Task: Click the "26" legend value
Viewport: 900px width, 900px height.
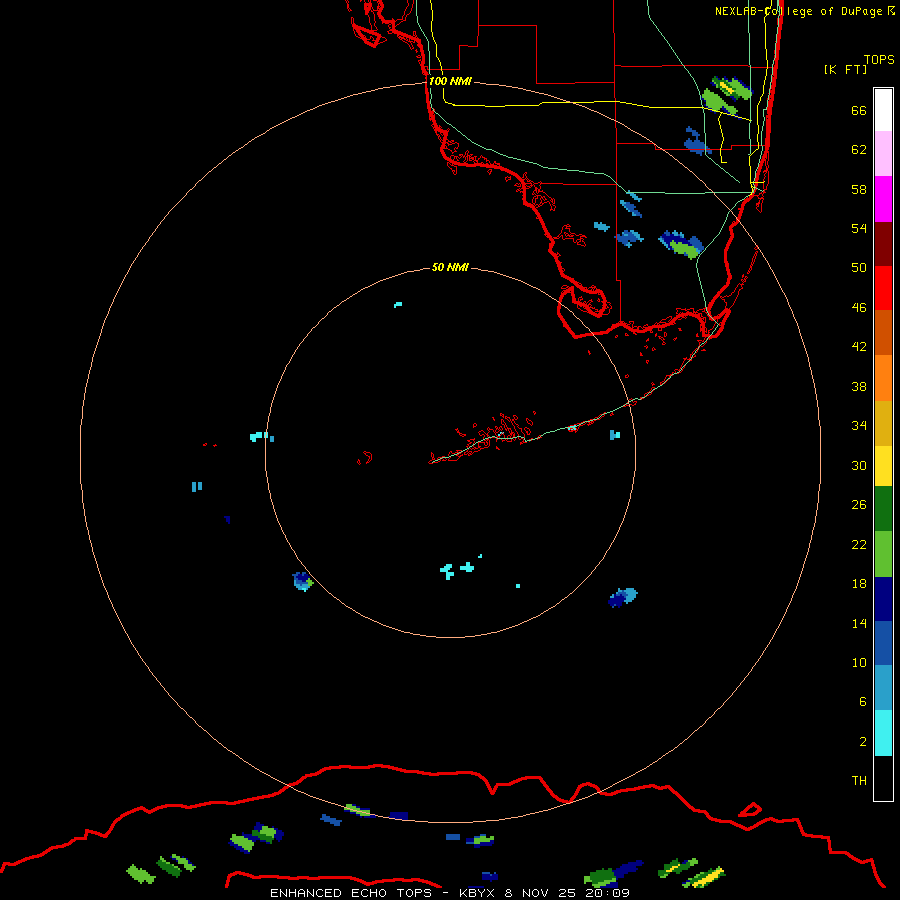Action: pos(859,505)
